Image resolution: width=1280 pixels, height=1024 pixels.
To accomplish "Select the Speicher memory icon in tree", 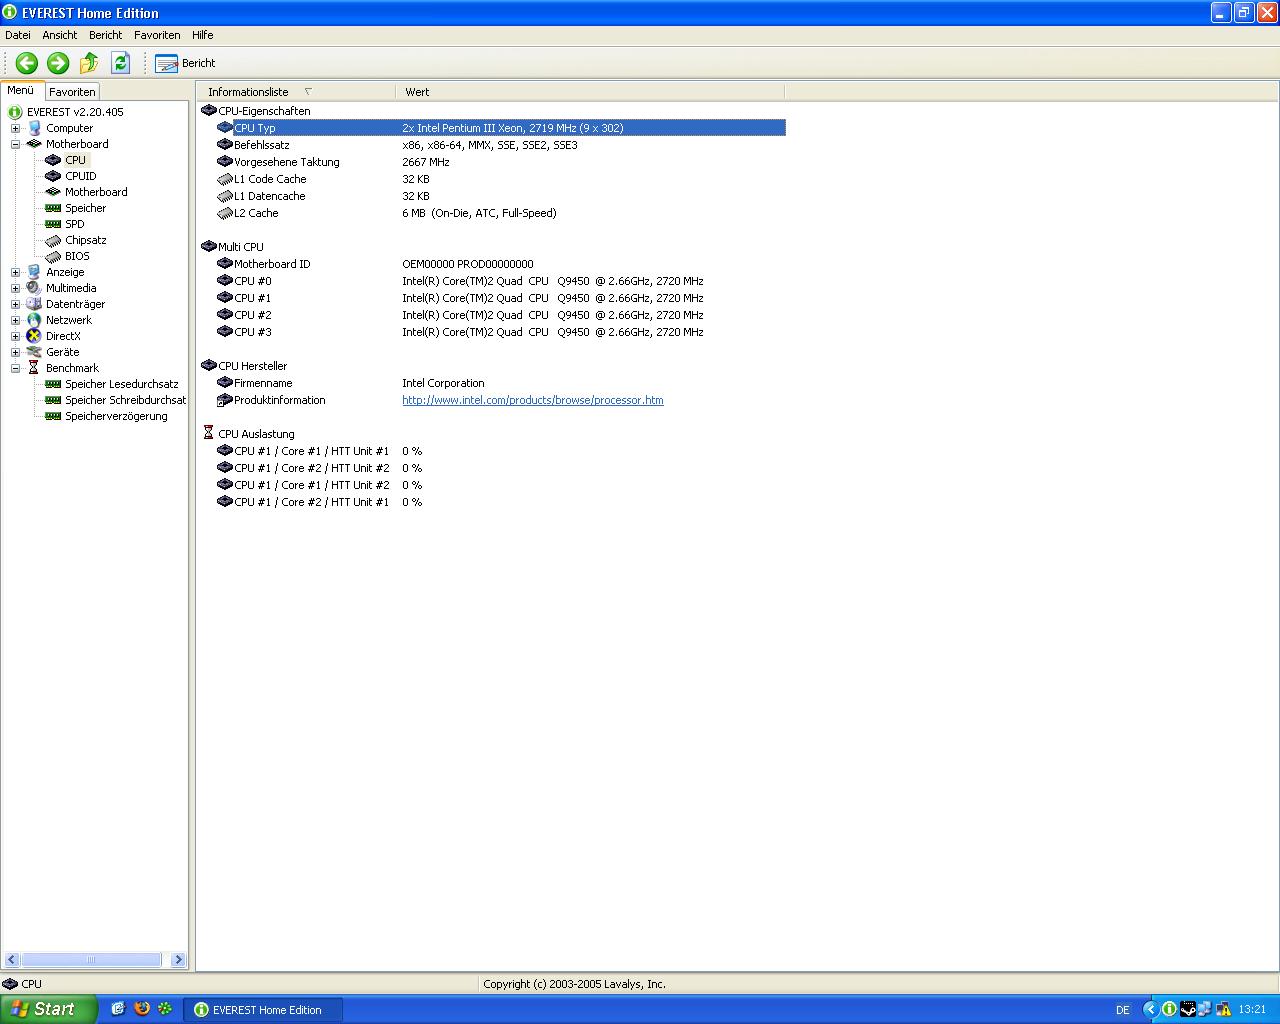I will pyautogui.click(x=53, y=208).
